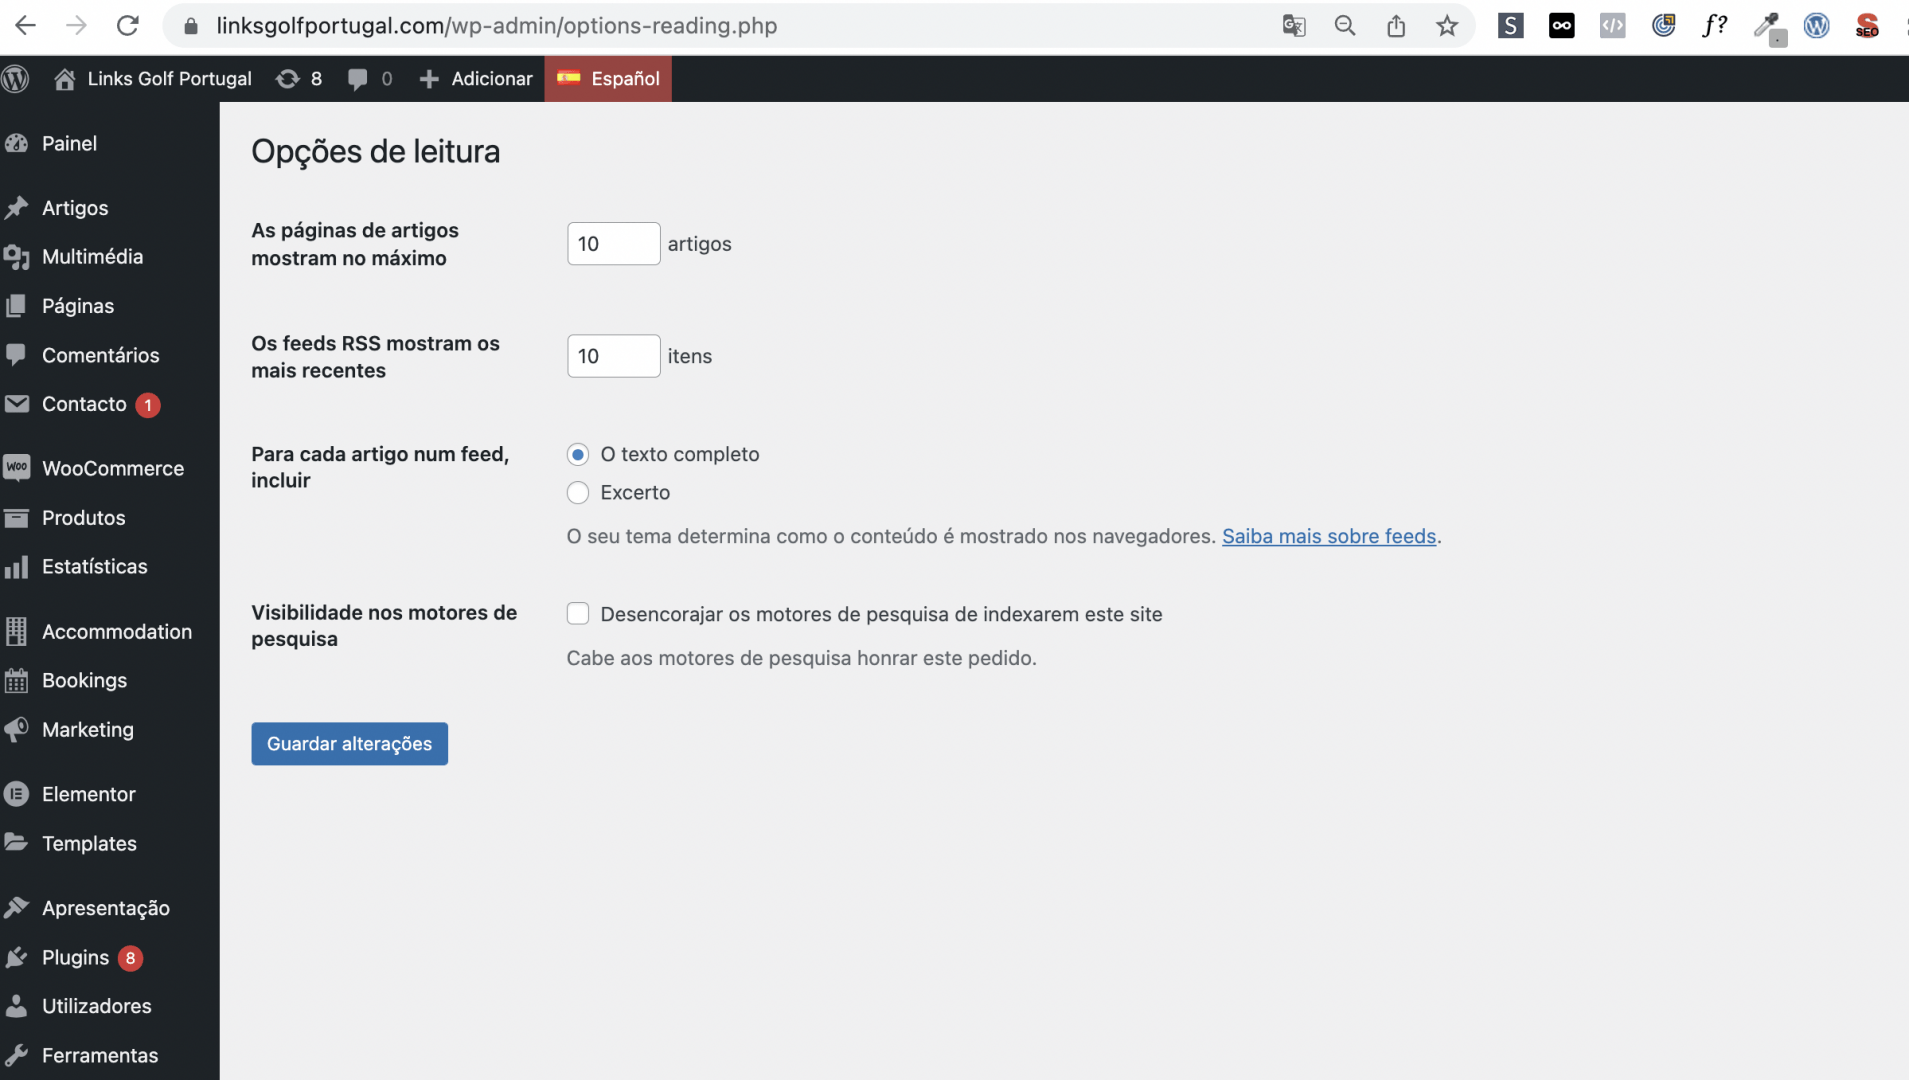
Task: Click the Plugins plug icon
Action: pyautogui.click(x=16, y=958)
